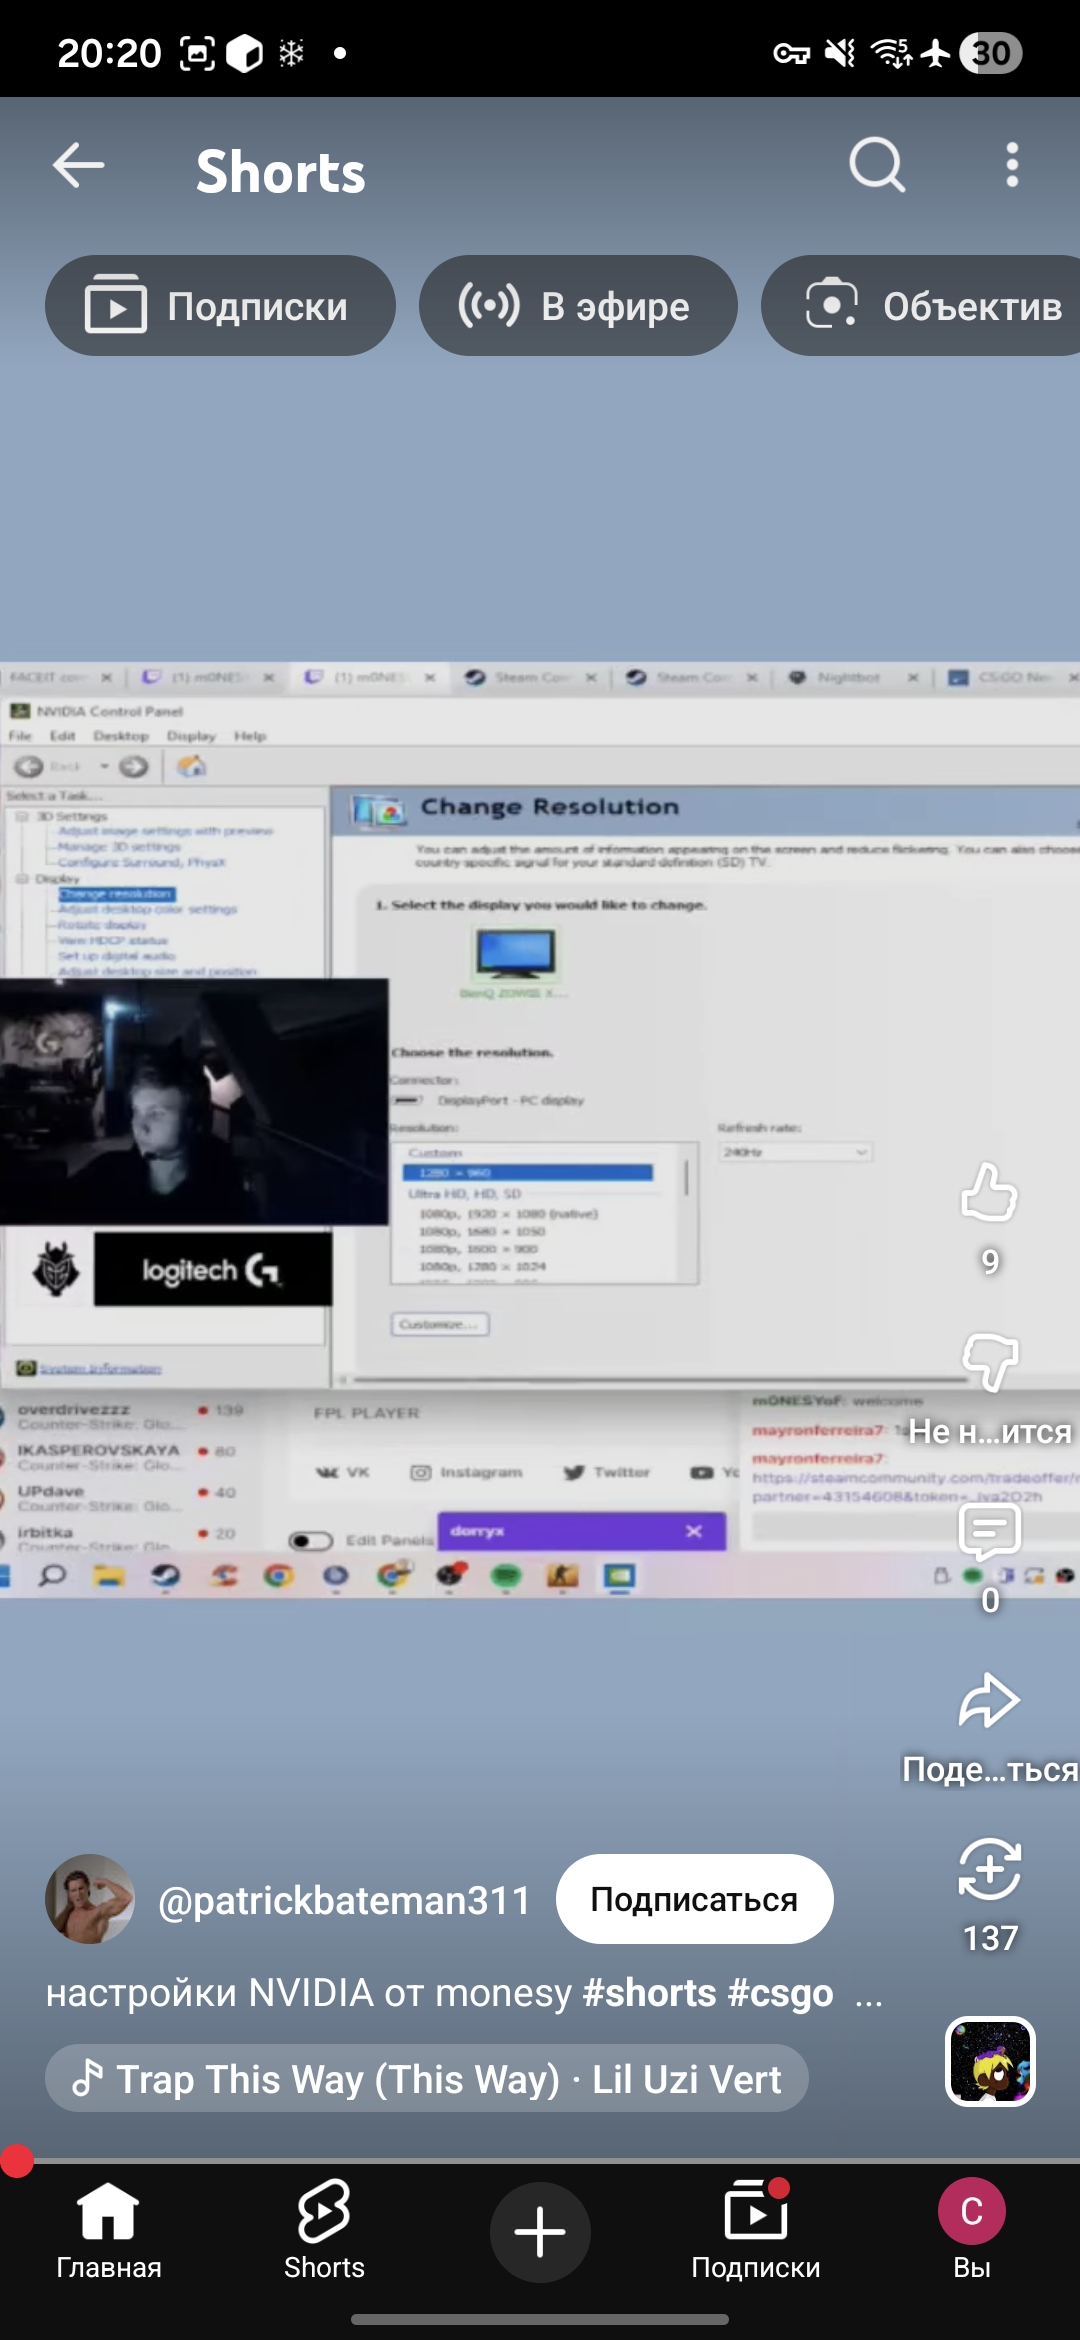The image size is (1080, 2340).
Task: Open the search magnifier icon
Action: [877, 165]
